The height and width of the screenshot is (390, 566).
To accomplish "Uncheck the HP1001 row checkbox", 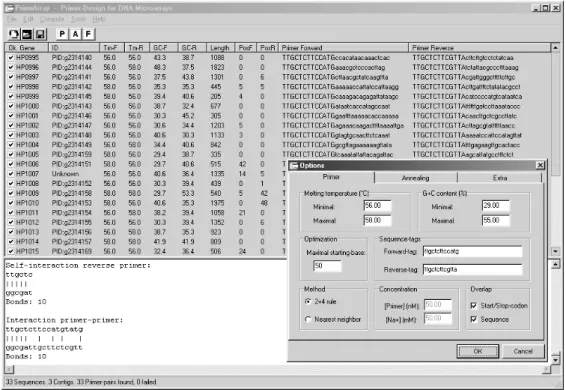I will pos(11,116).
